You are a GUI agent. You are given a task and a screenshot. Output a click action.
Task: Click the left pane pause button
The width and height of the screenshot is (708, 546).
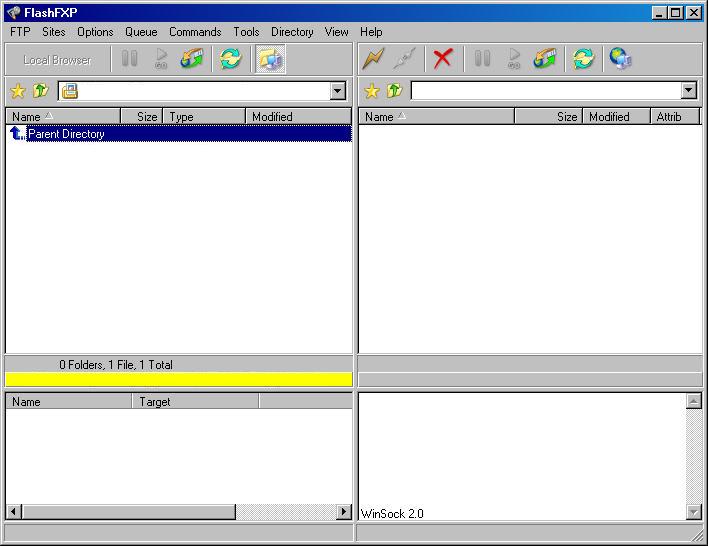click(x=130, y=59)
